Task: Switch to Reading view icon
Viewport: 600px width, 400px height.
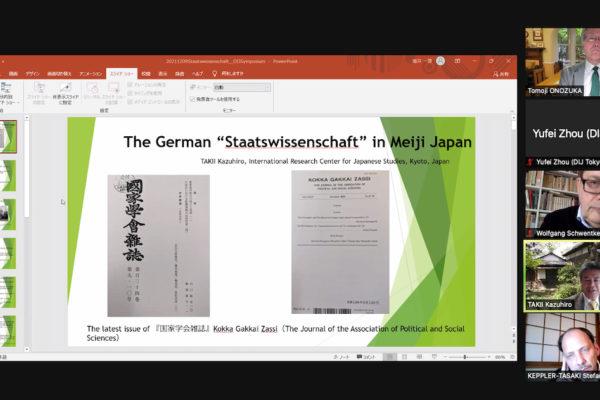Action: point(419,357)
